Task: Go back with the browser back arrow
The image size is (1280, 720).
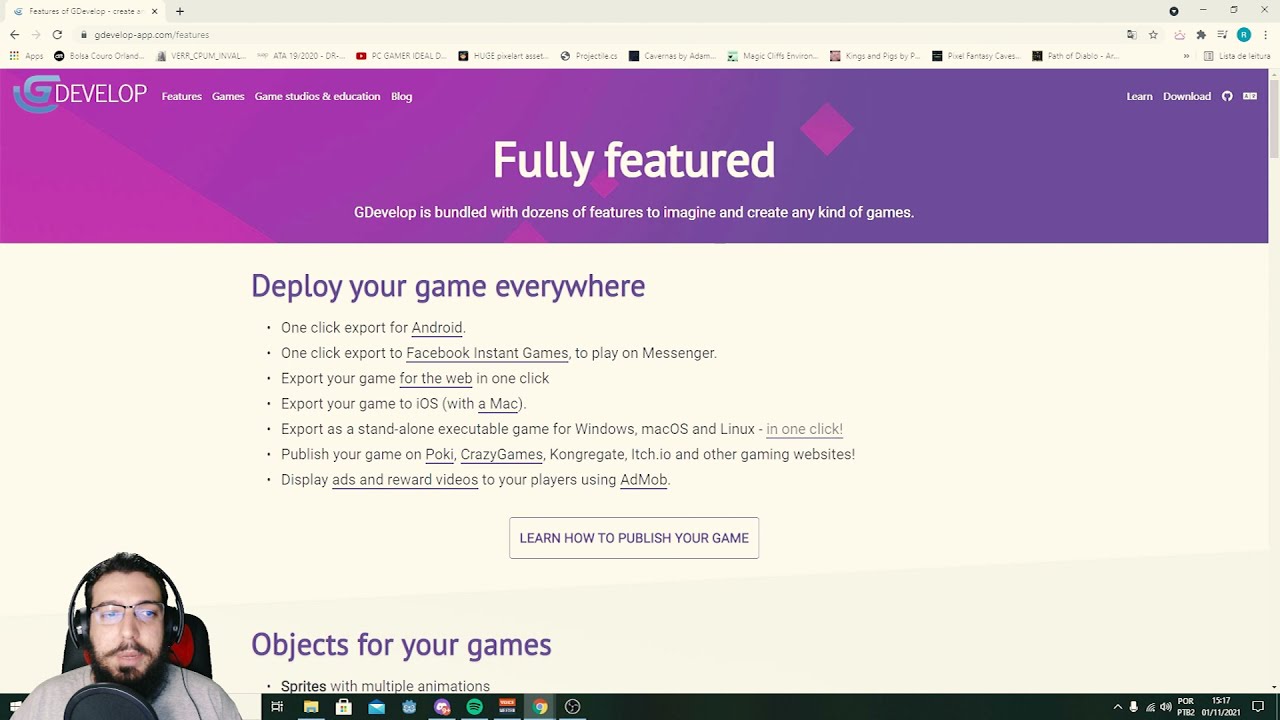Action: [14, 34]
